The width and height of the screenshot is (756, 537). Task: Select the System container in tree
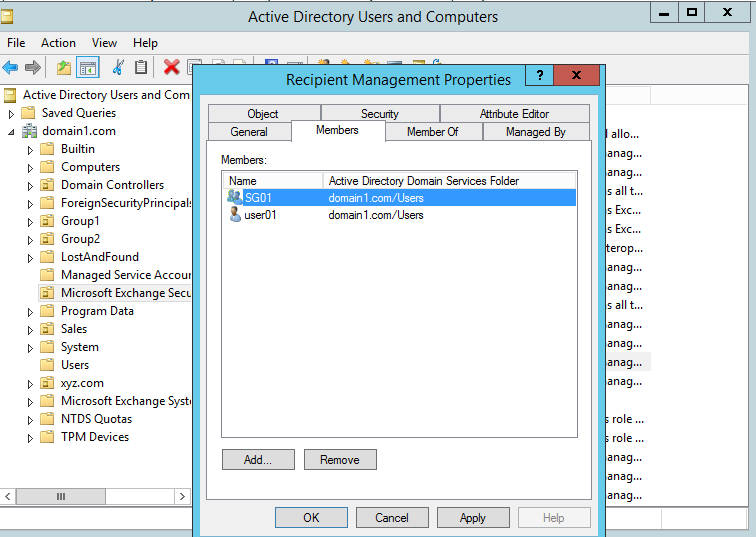[80, 347]
